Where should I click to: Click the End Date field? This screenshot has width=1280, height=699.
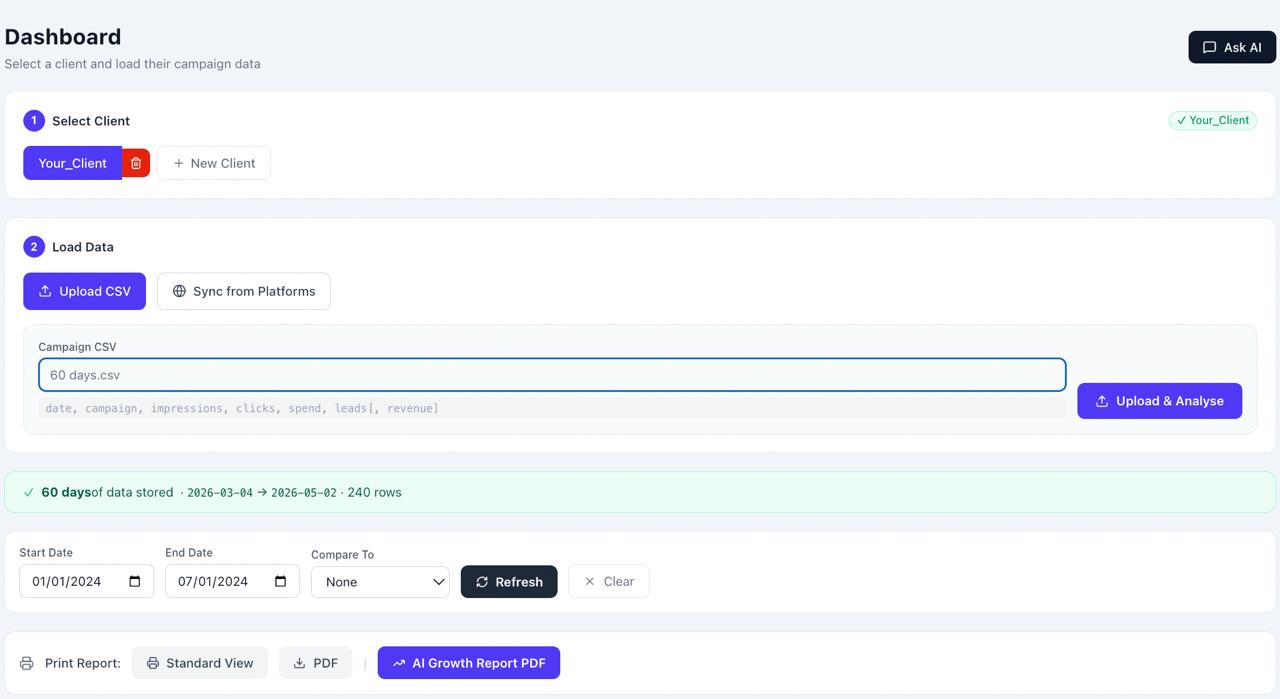click(x=232, y=581)
